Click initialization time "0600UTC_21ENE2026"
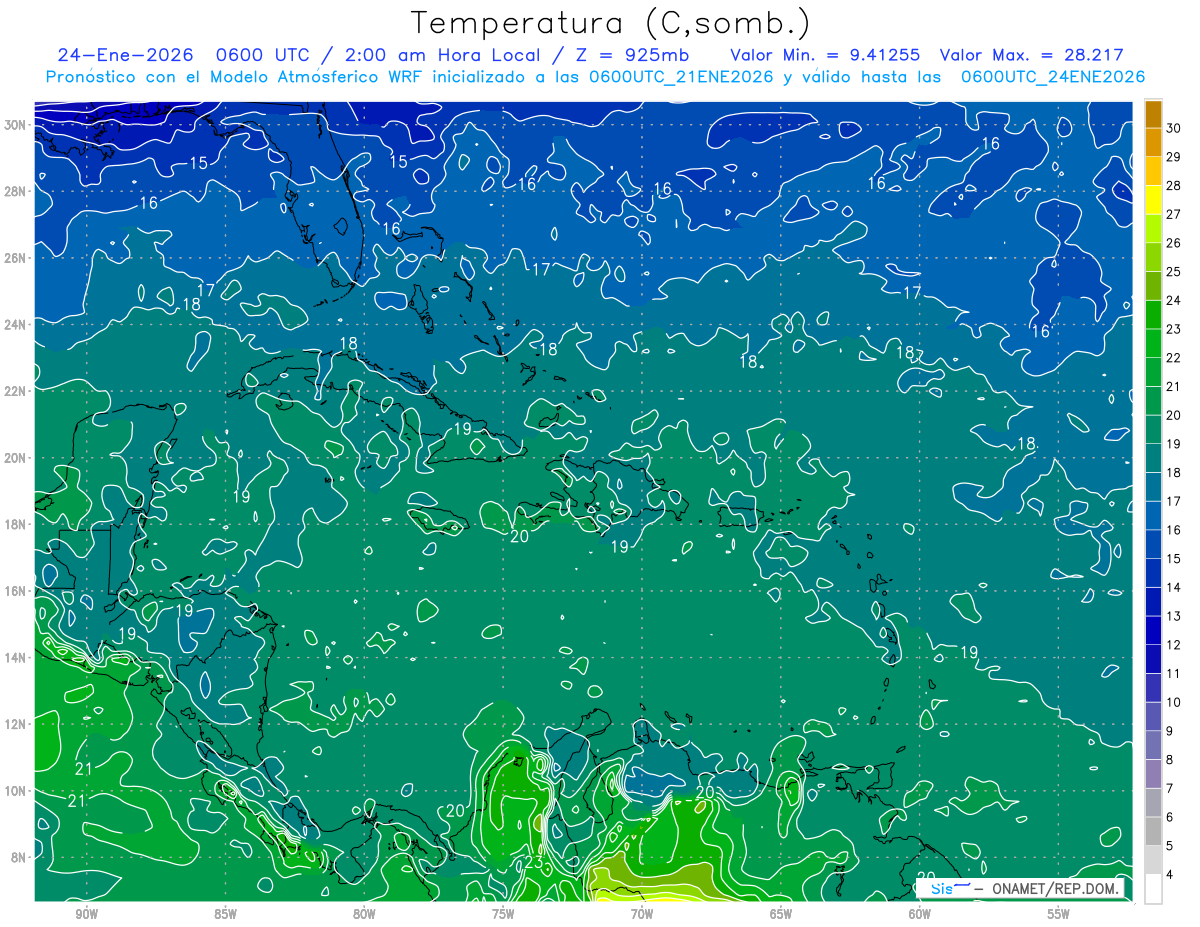This screenshot has height=927, width=1200. click(x=681, y=76)
